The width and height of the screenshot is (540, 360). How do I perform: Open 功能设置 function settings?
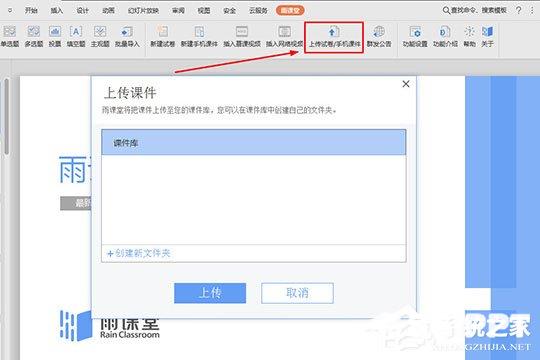click(x=415, y=36)
